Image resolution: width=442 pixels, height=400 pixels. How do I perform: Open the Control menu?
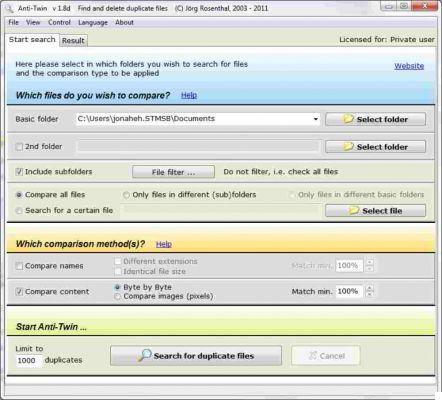[x=59, y=23]
